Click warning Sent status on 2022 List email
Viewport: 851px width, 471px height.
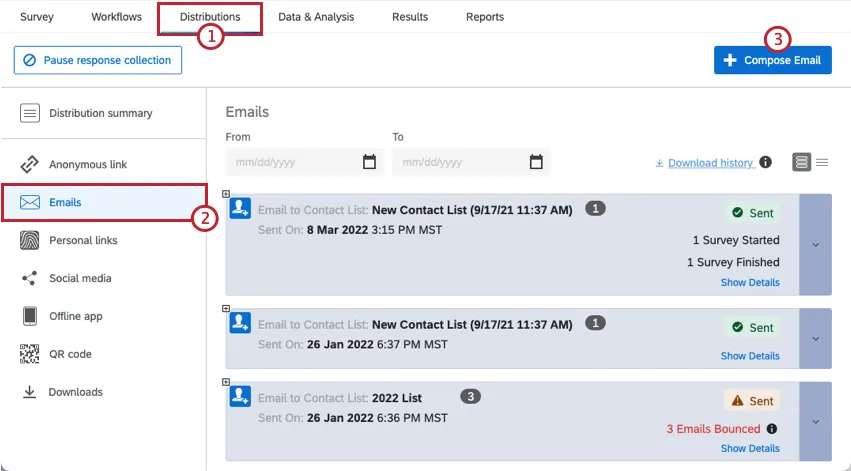[752, 401]
